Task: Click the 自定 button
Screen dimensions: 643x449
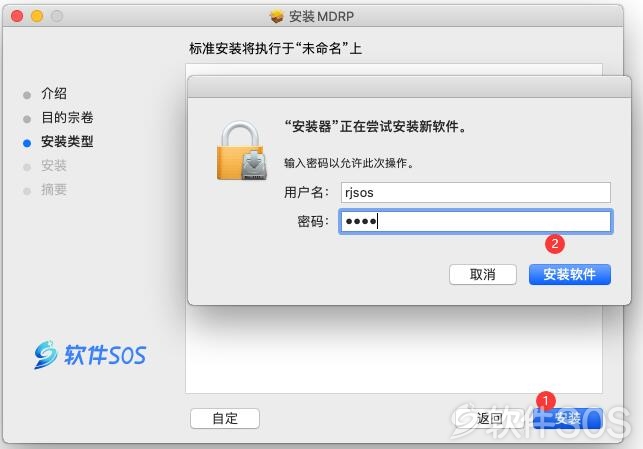Action: 225,419
